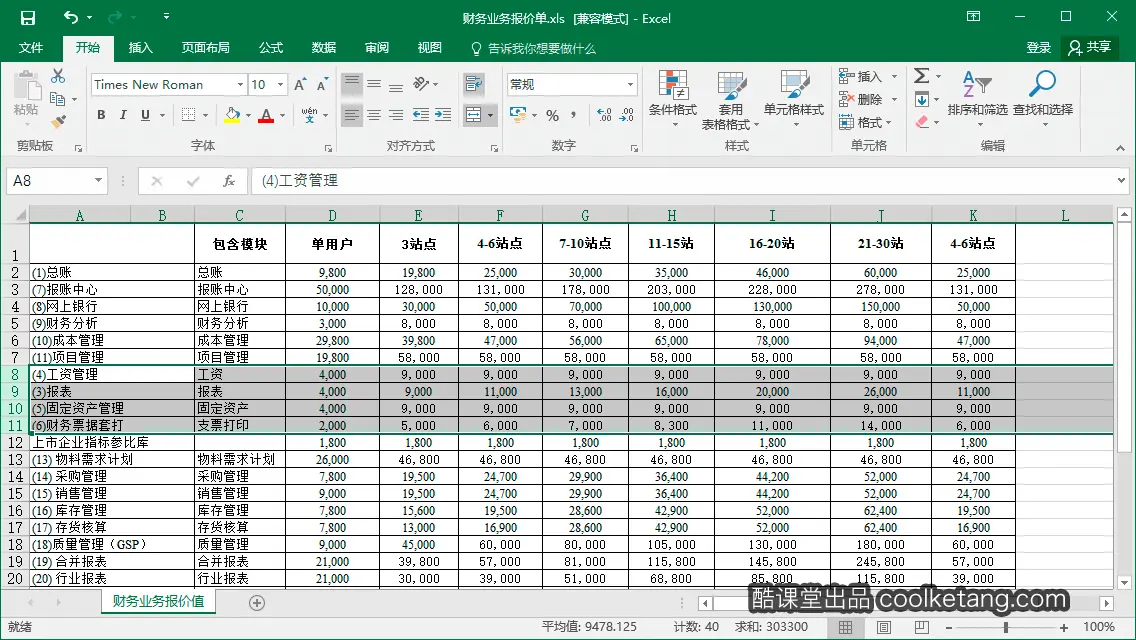Click the add new sheet plus icon

pyautogui.click(x=257, y=602)
